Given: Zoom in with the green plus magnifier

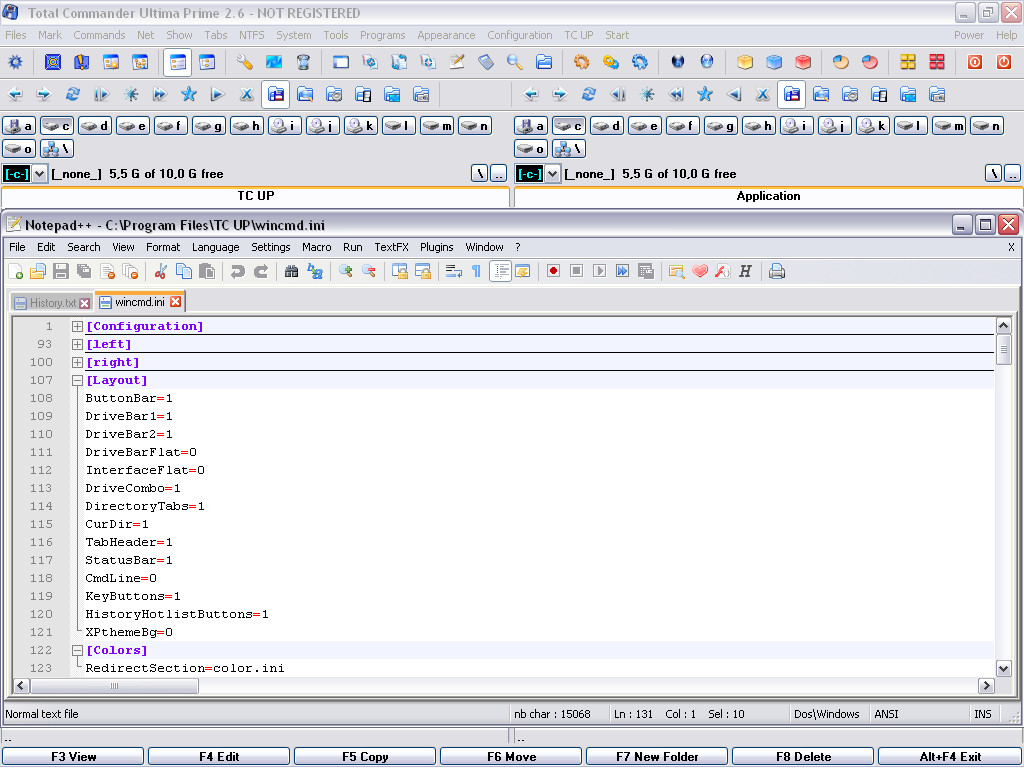Looking at the screenshot, I should tap(345, 271).
